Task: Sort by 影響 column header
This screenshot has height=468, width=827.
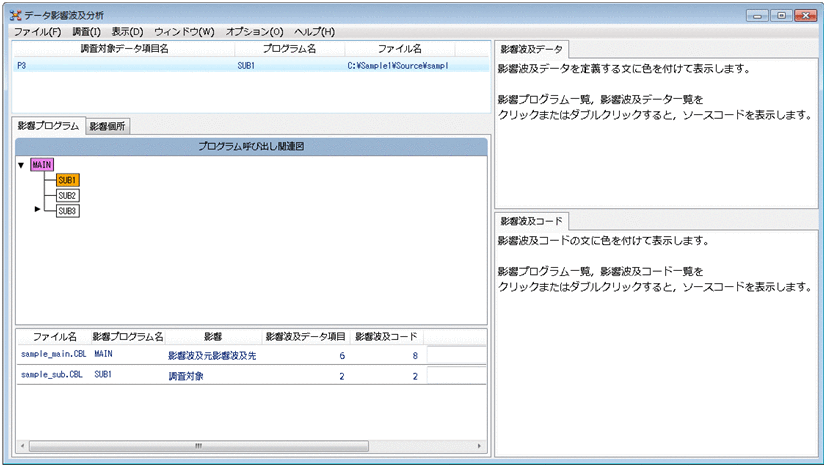Action: click(x=213, y=337)
